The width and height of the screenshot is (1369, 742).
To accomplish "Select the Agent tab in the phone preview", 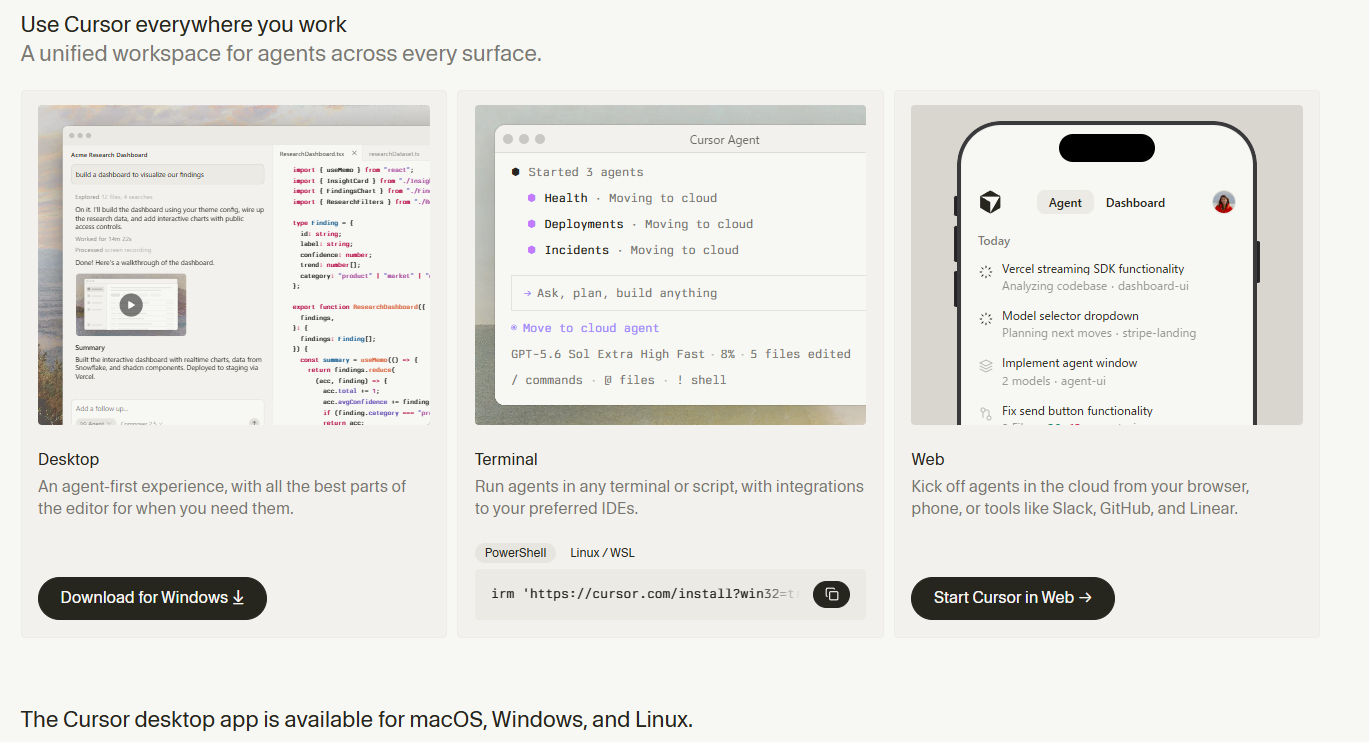I will (1065, 202).
